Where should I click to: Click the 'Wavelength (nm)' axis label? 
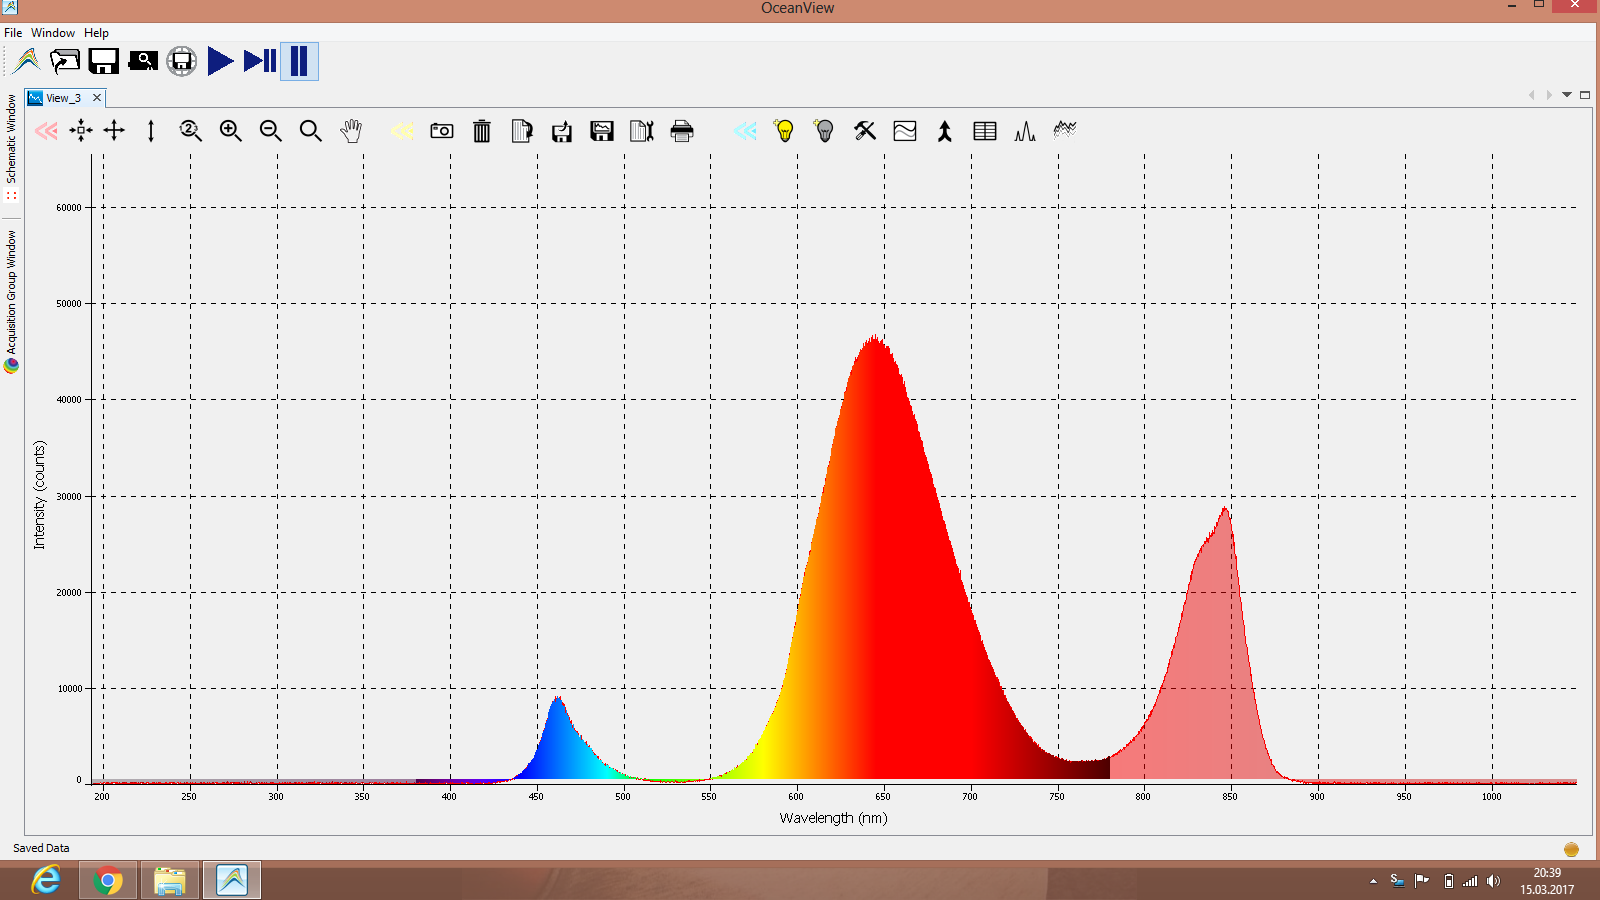pos(833,818)
